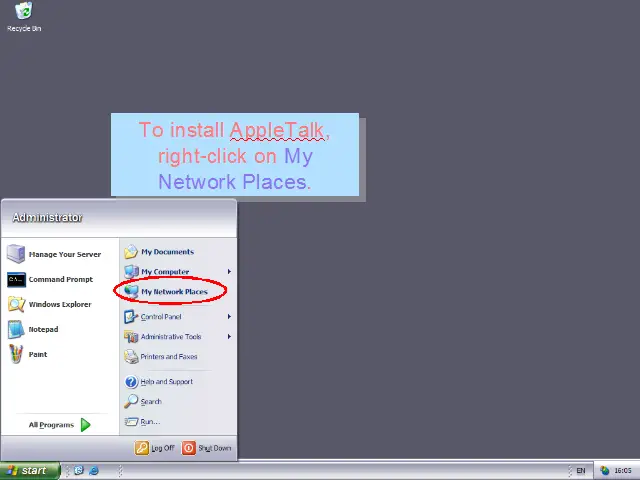Click the All Programs label
This screenshot has width=640, height=480.
[51, 425]
